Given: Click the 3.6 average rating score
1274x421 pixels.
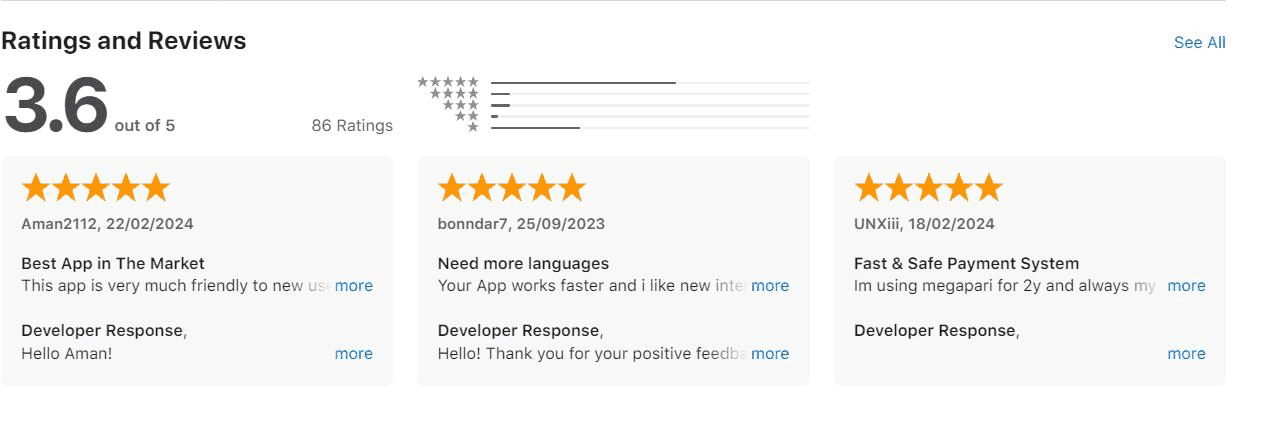Looking at the screenshot, I should (56, 106).
